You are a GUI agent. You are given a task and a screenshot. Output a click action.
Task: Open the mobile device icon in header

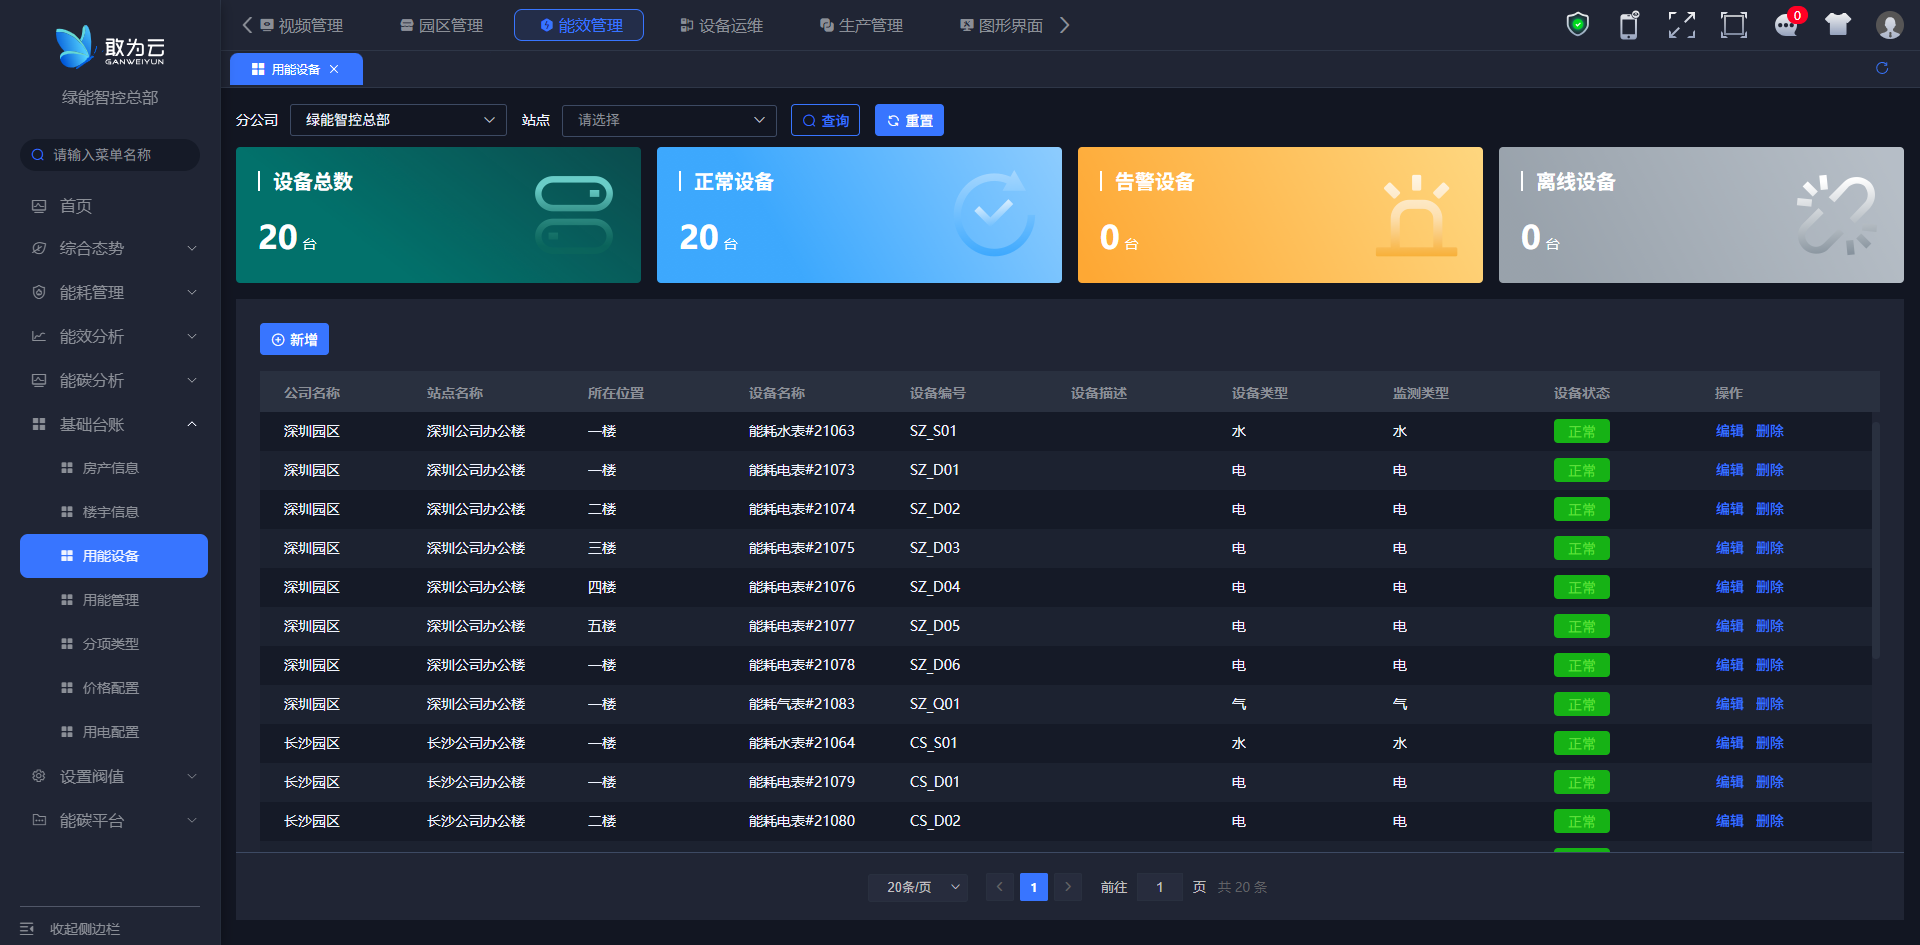[x=1629, y=25]
